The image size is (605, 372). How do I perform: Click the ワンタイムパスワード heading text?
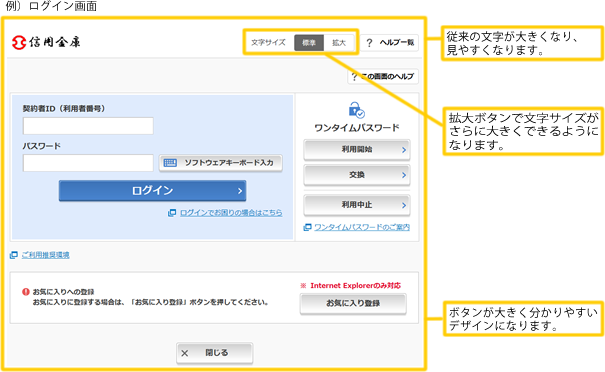tap(357, 128)
